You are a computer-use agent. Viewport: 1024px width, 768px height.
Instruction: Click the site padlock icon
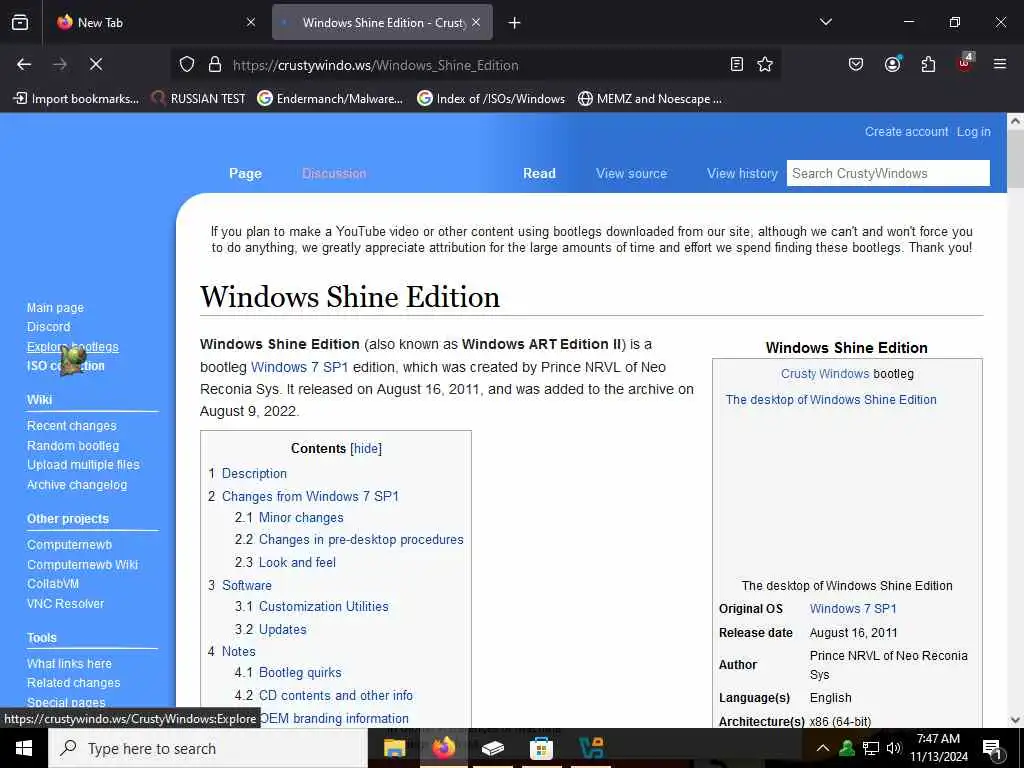pos(214,65)
